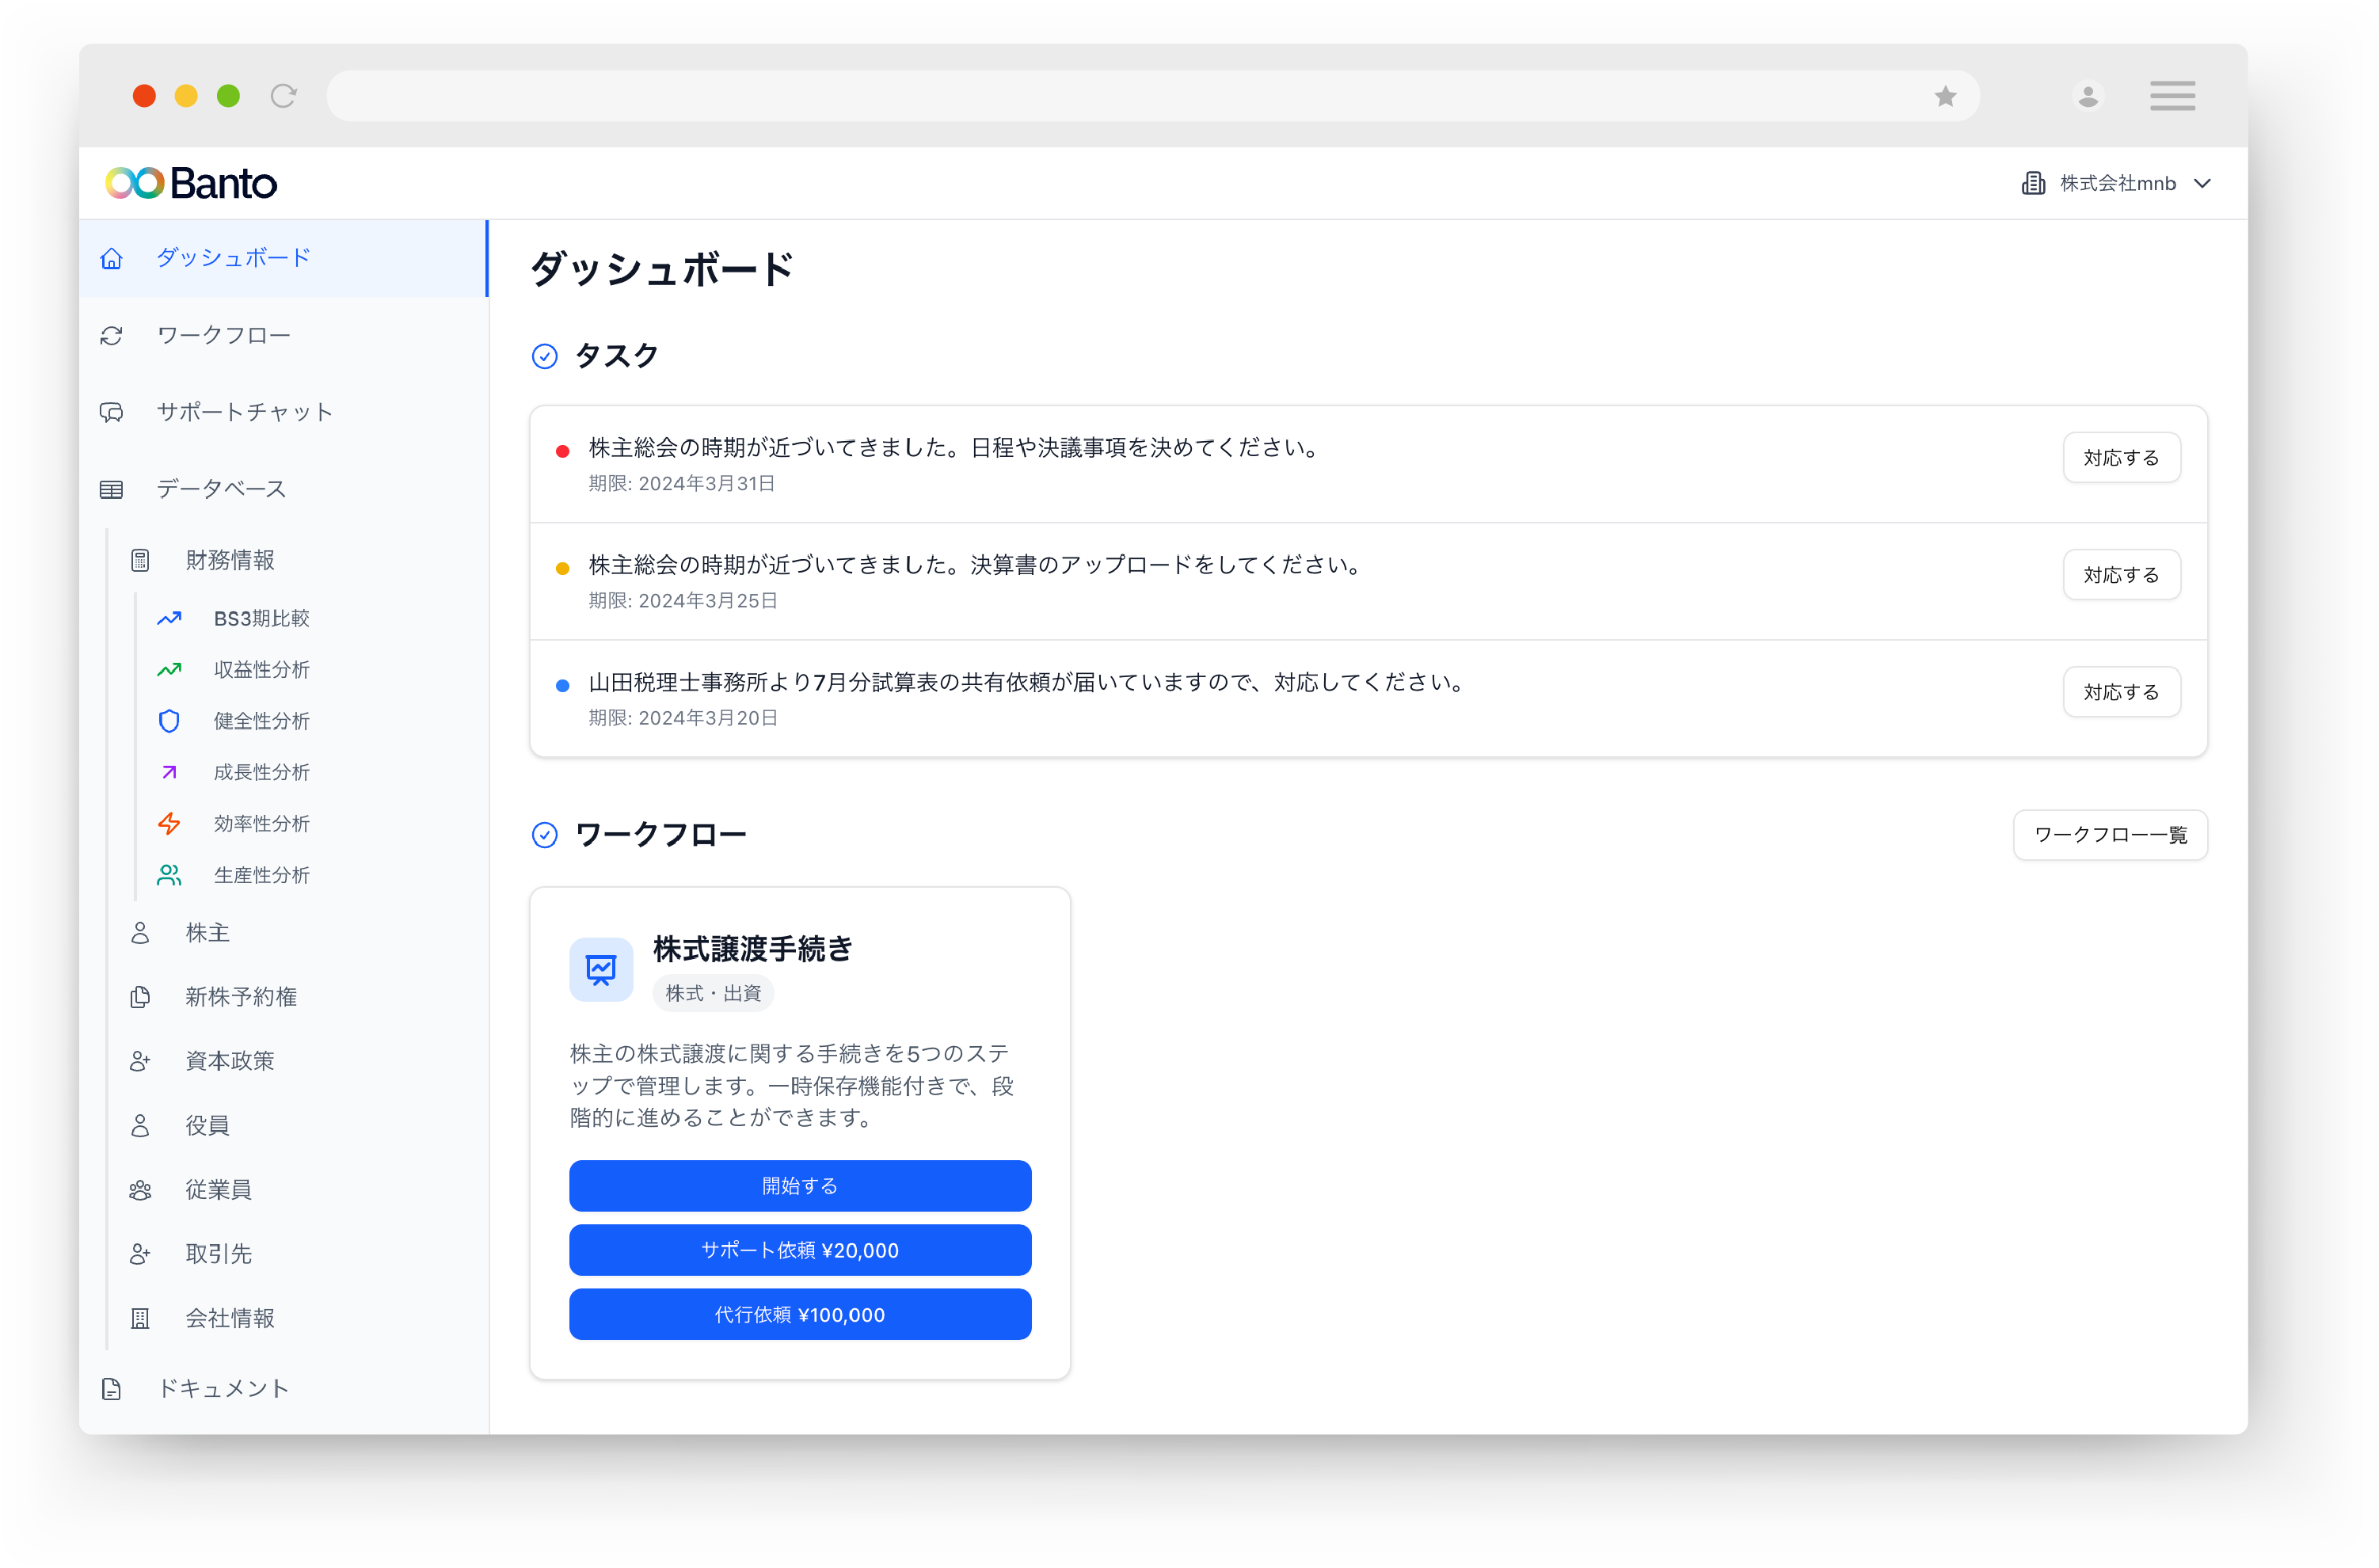This screenshot has width=2379, height=1568.
Task: Click the Banto logo
Action: tap(190, 183)
